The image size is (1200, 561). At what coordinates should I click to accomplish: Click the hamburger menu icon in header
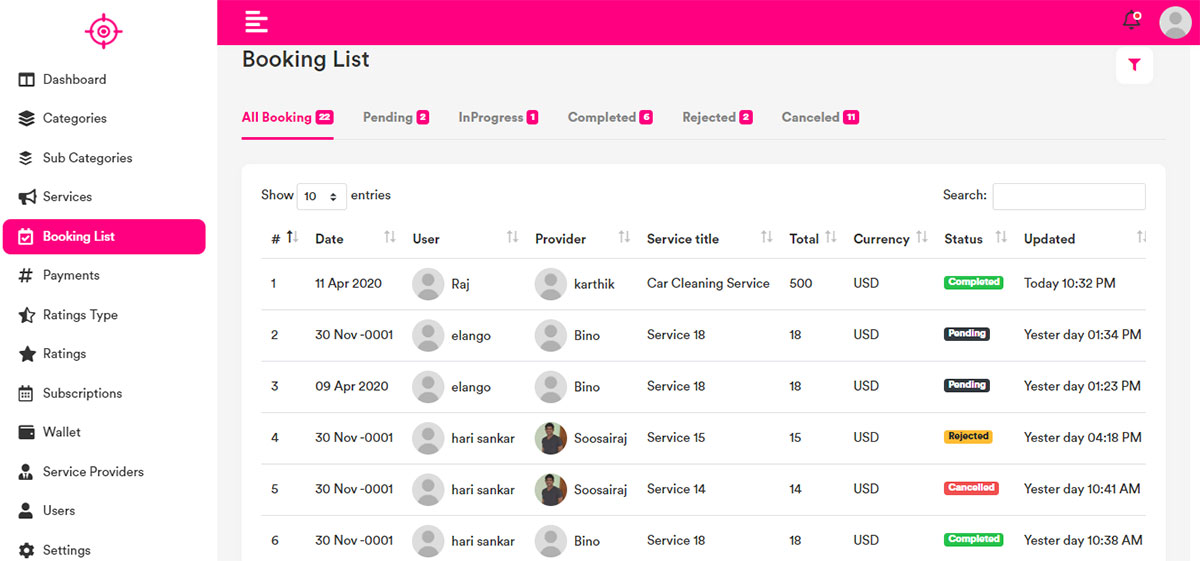pos(257,21)
